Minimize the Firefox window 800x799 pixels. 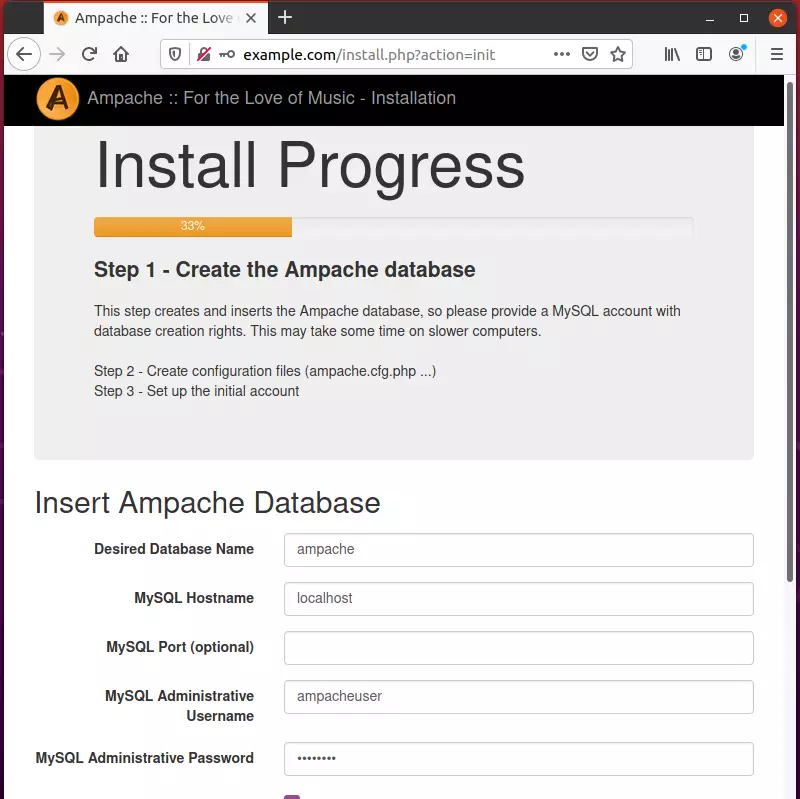pyautogui.click(x=710, y=19)
